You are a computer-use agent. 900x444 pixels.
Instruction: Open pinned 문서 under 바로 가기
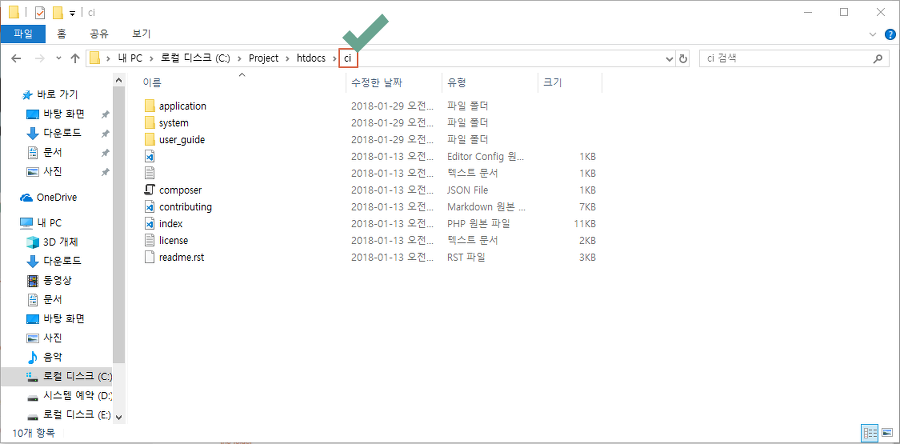click(x=53, y=153)
